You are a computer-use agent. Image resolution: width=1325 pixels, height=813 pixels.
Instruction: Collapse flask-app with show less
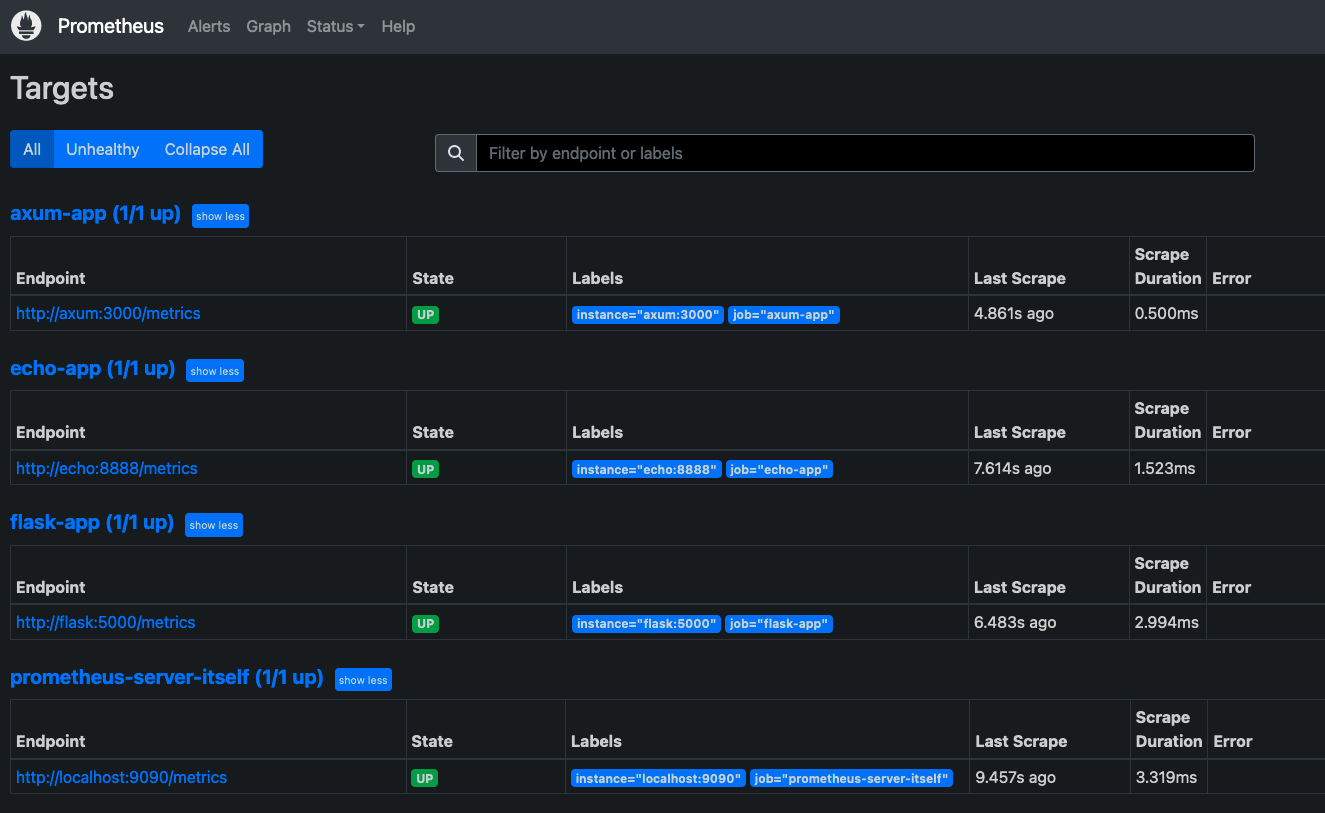[214, 525]
